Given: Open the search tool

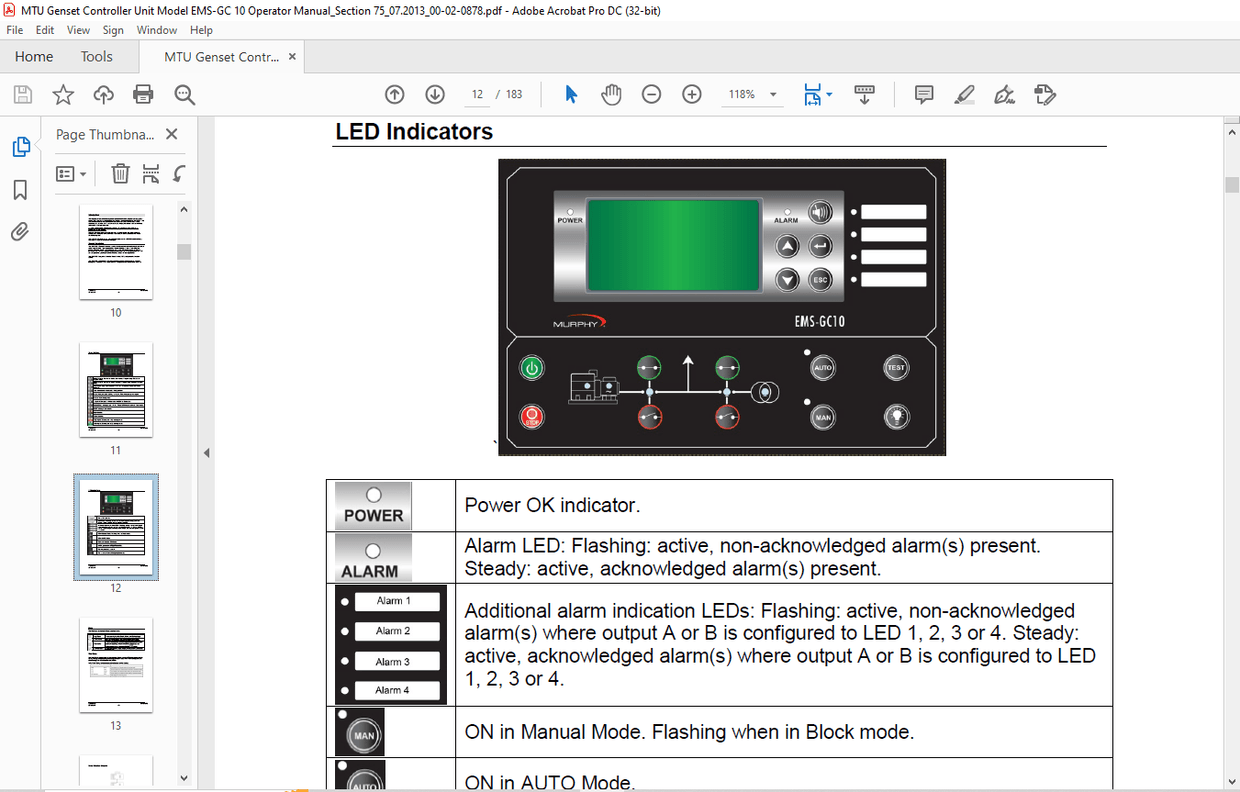Looking at the screenshot, I should 184,94.
